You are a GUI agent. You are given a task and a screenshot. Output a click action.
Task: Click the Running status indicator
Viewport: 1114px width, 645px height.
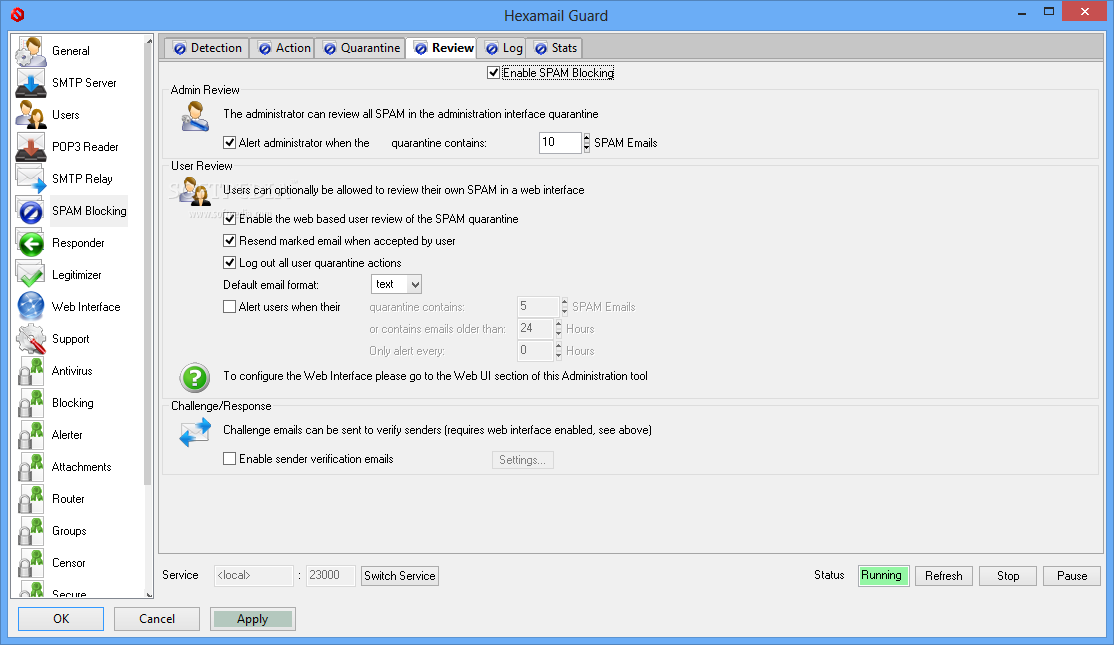(x=882, y=575)
